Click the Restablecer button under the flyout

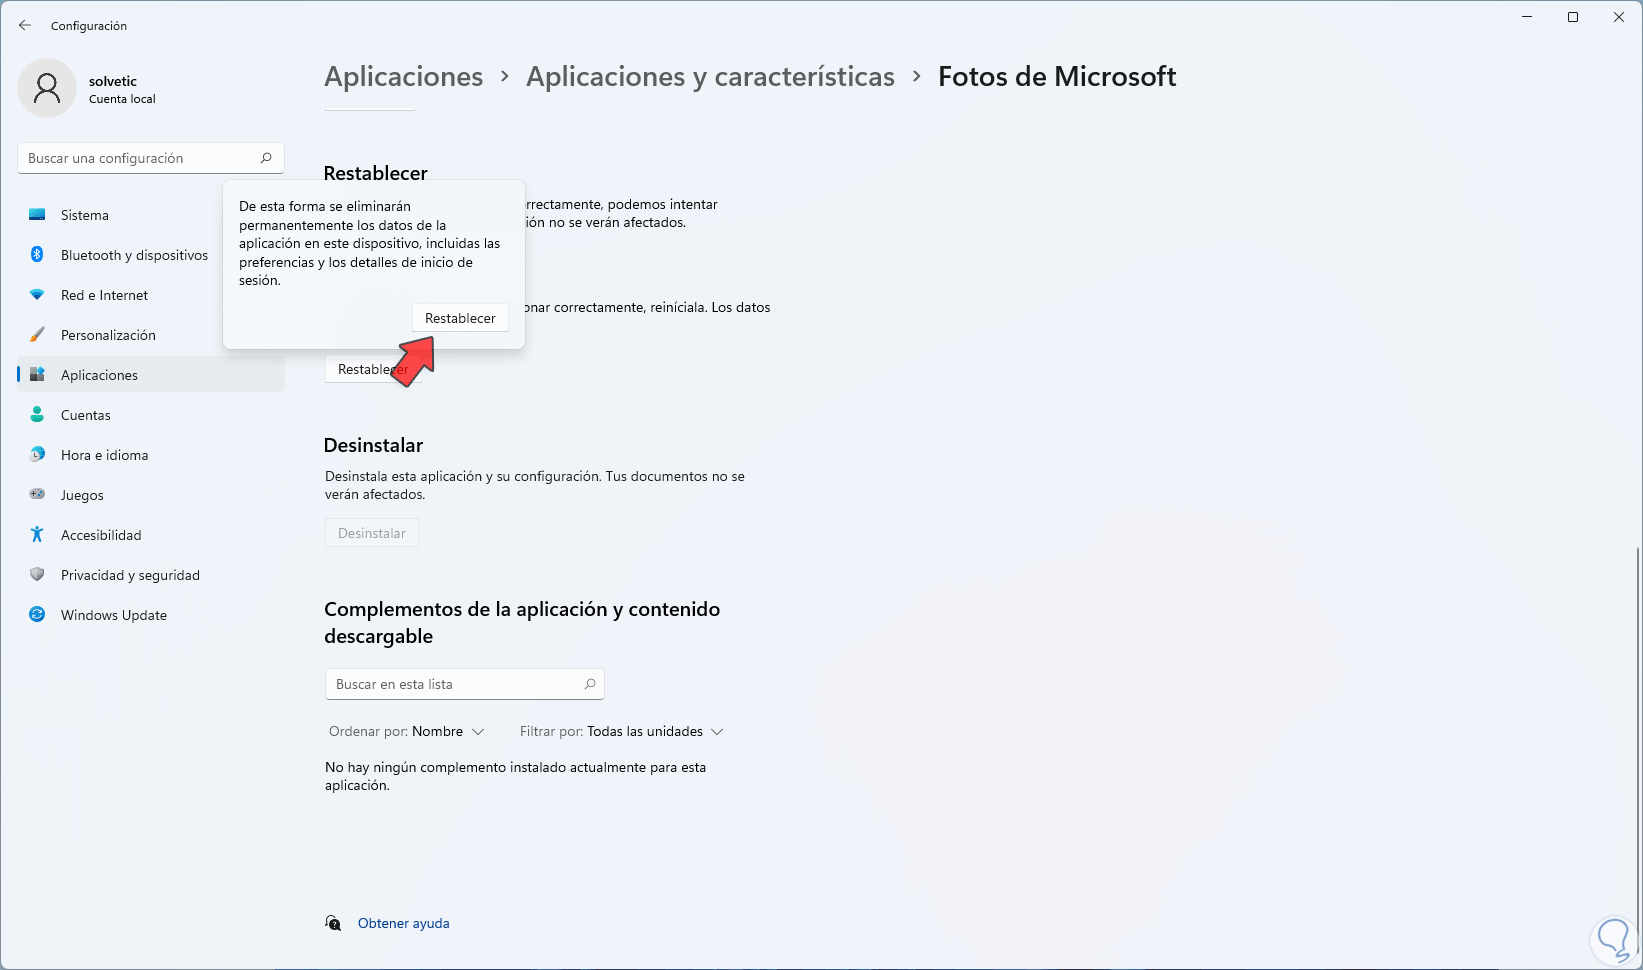click(x=373, y=370)
